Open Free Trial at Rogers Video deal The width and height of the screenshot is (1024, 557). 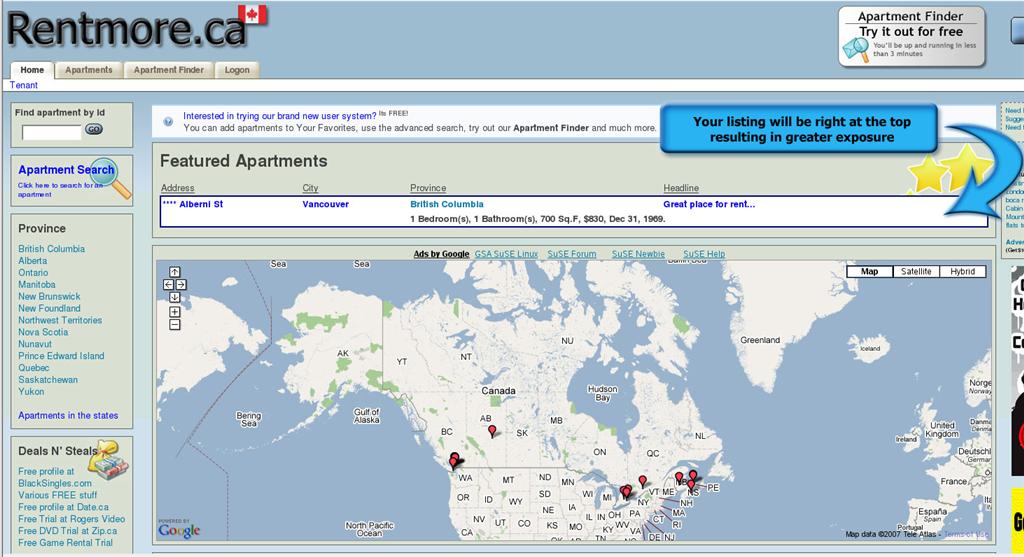[72, 519]
